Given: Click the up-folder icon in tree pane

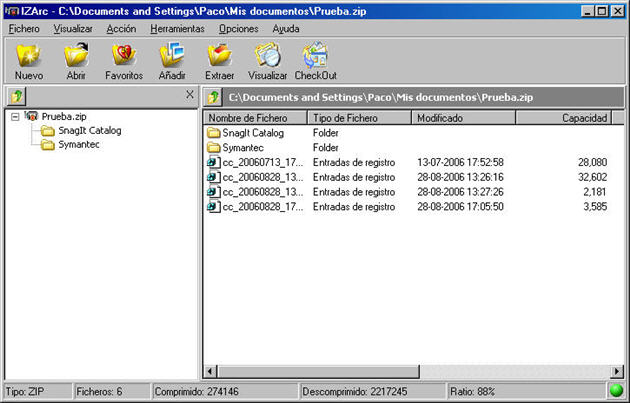Looking at the screenshot, I should click(16, 96).
